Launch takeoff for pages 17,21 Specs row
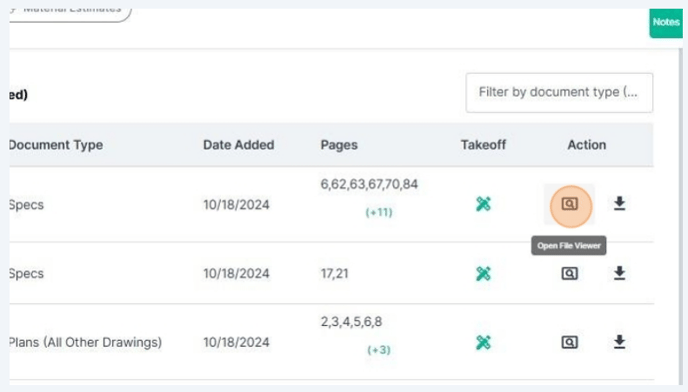The image size is (688, 392). coord(483,273)
